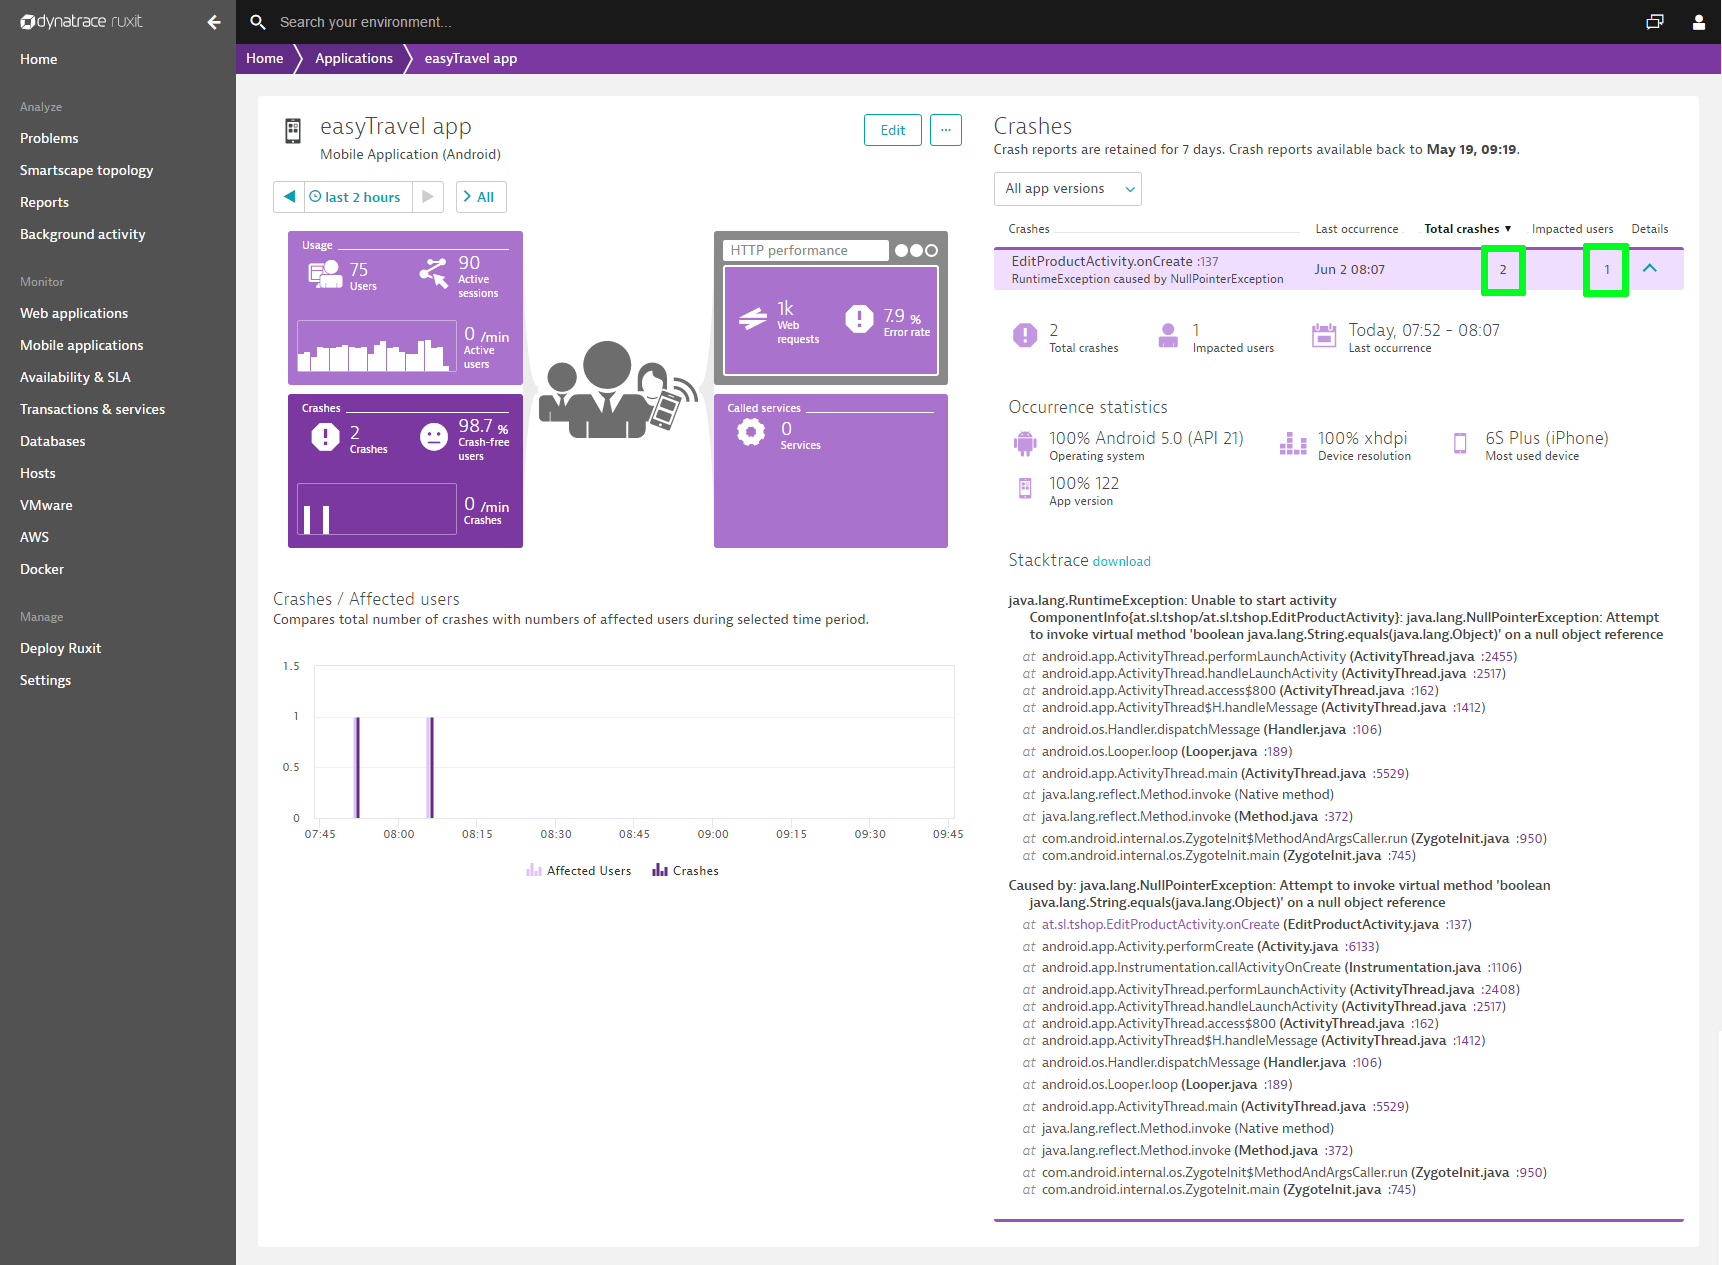Viewport: 1722px width, 1265px height.
Task: Click the Device resolution bars icon
Action: coord(1293,444)
